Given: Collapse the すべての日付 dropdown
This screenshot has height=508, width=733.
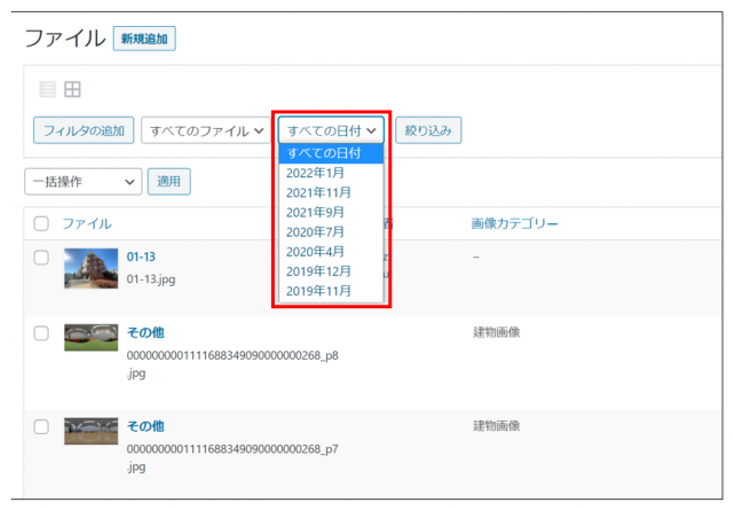Looking at the screenshot, I should click(331, 130).
